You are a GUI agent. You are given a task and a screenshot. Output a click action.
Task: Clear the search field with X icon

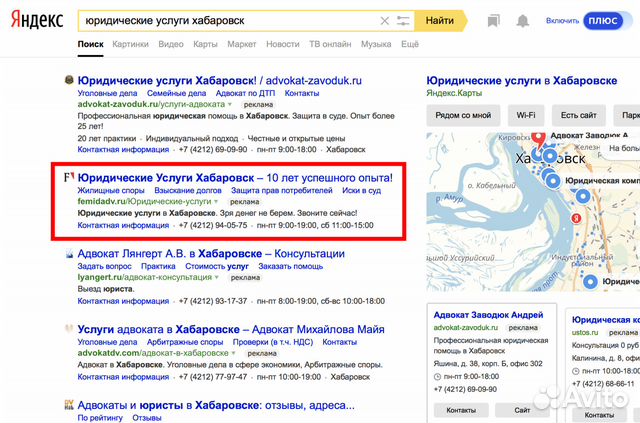tap(384, 21)
